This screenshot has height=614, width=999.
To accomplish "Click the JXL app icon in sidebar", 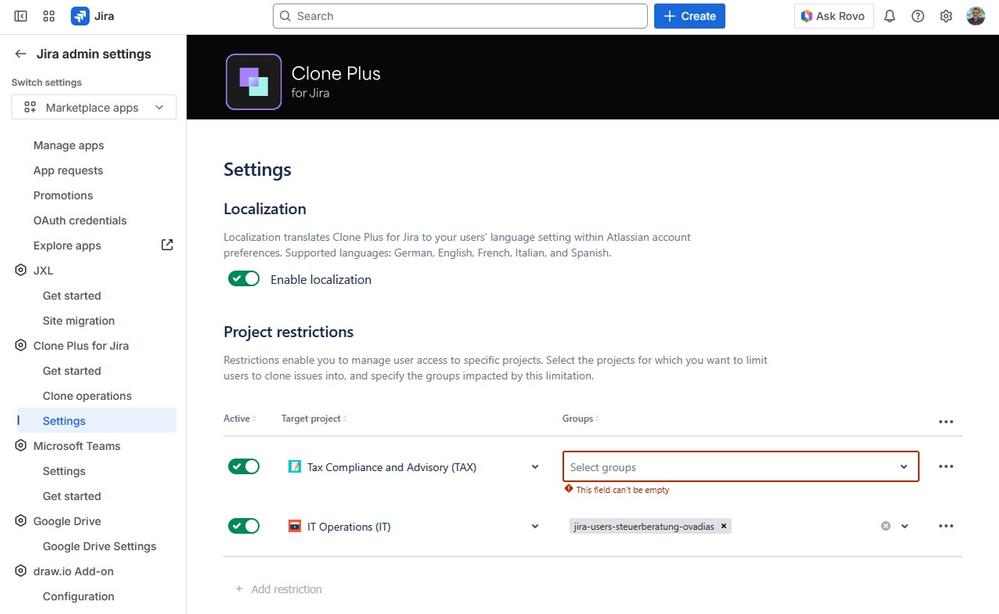I will pos(20,270).
